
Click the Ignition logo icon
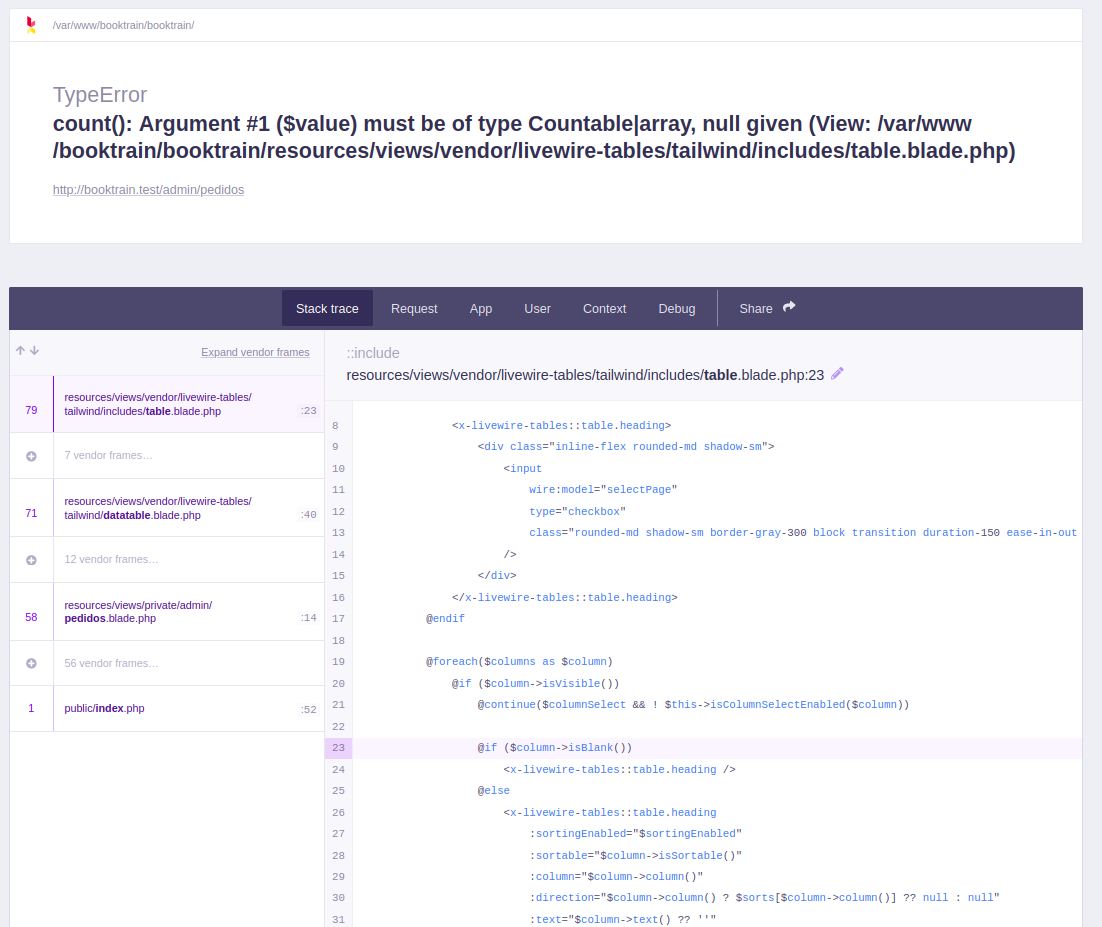[x=30, y=25]
